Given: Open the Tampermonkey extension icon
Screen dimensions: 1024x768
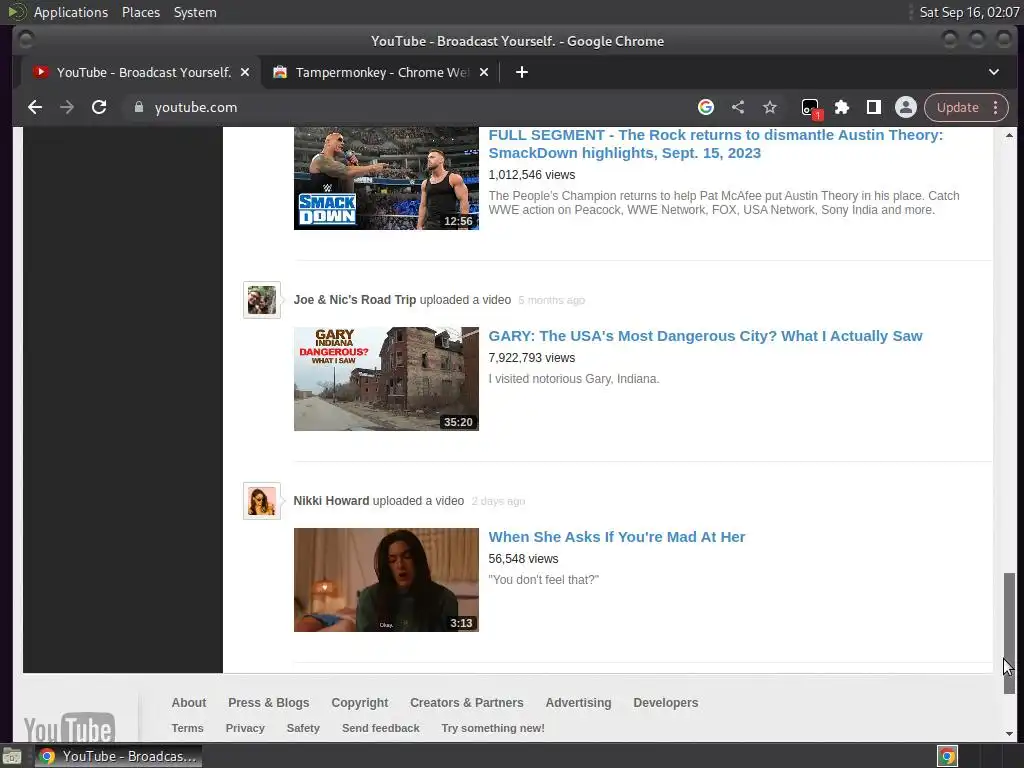Looking at the screenshot, I should [x=810, y=108].
